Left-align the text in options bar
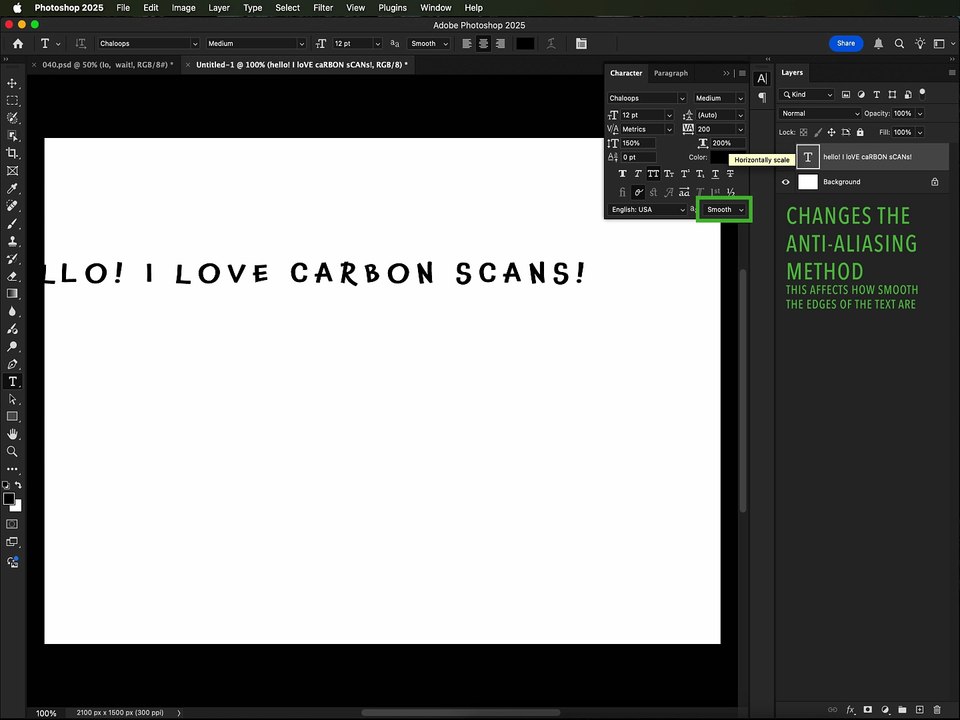This screenshot has width=960, height=720. 467,43
